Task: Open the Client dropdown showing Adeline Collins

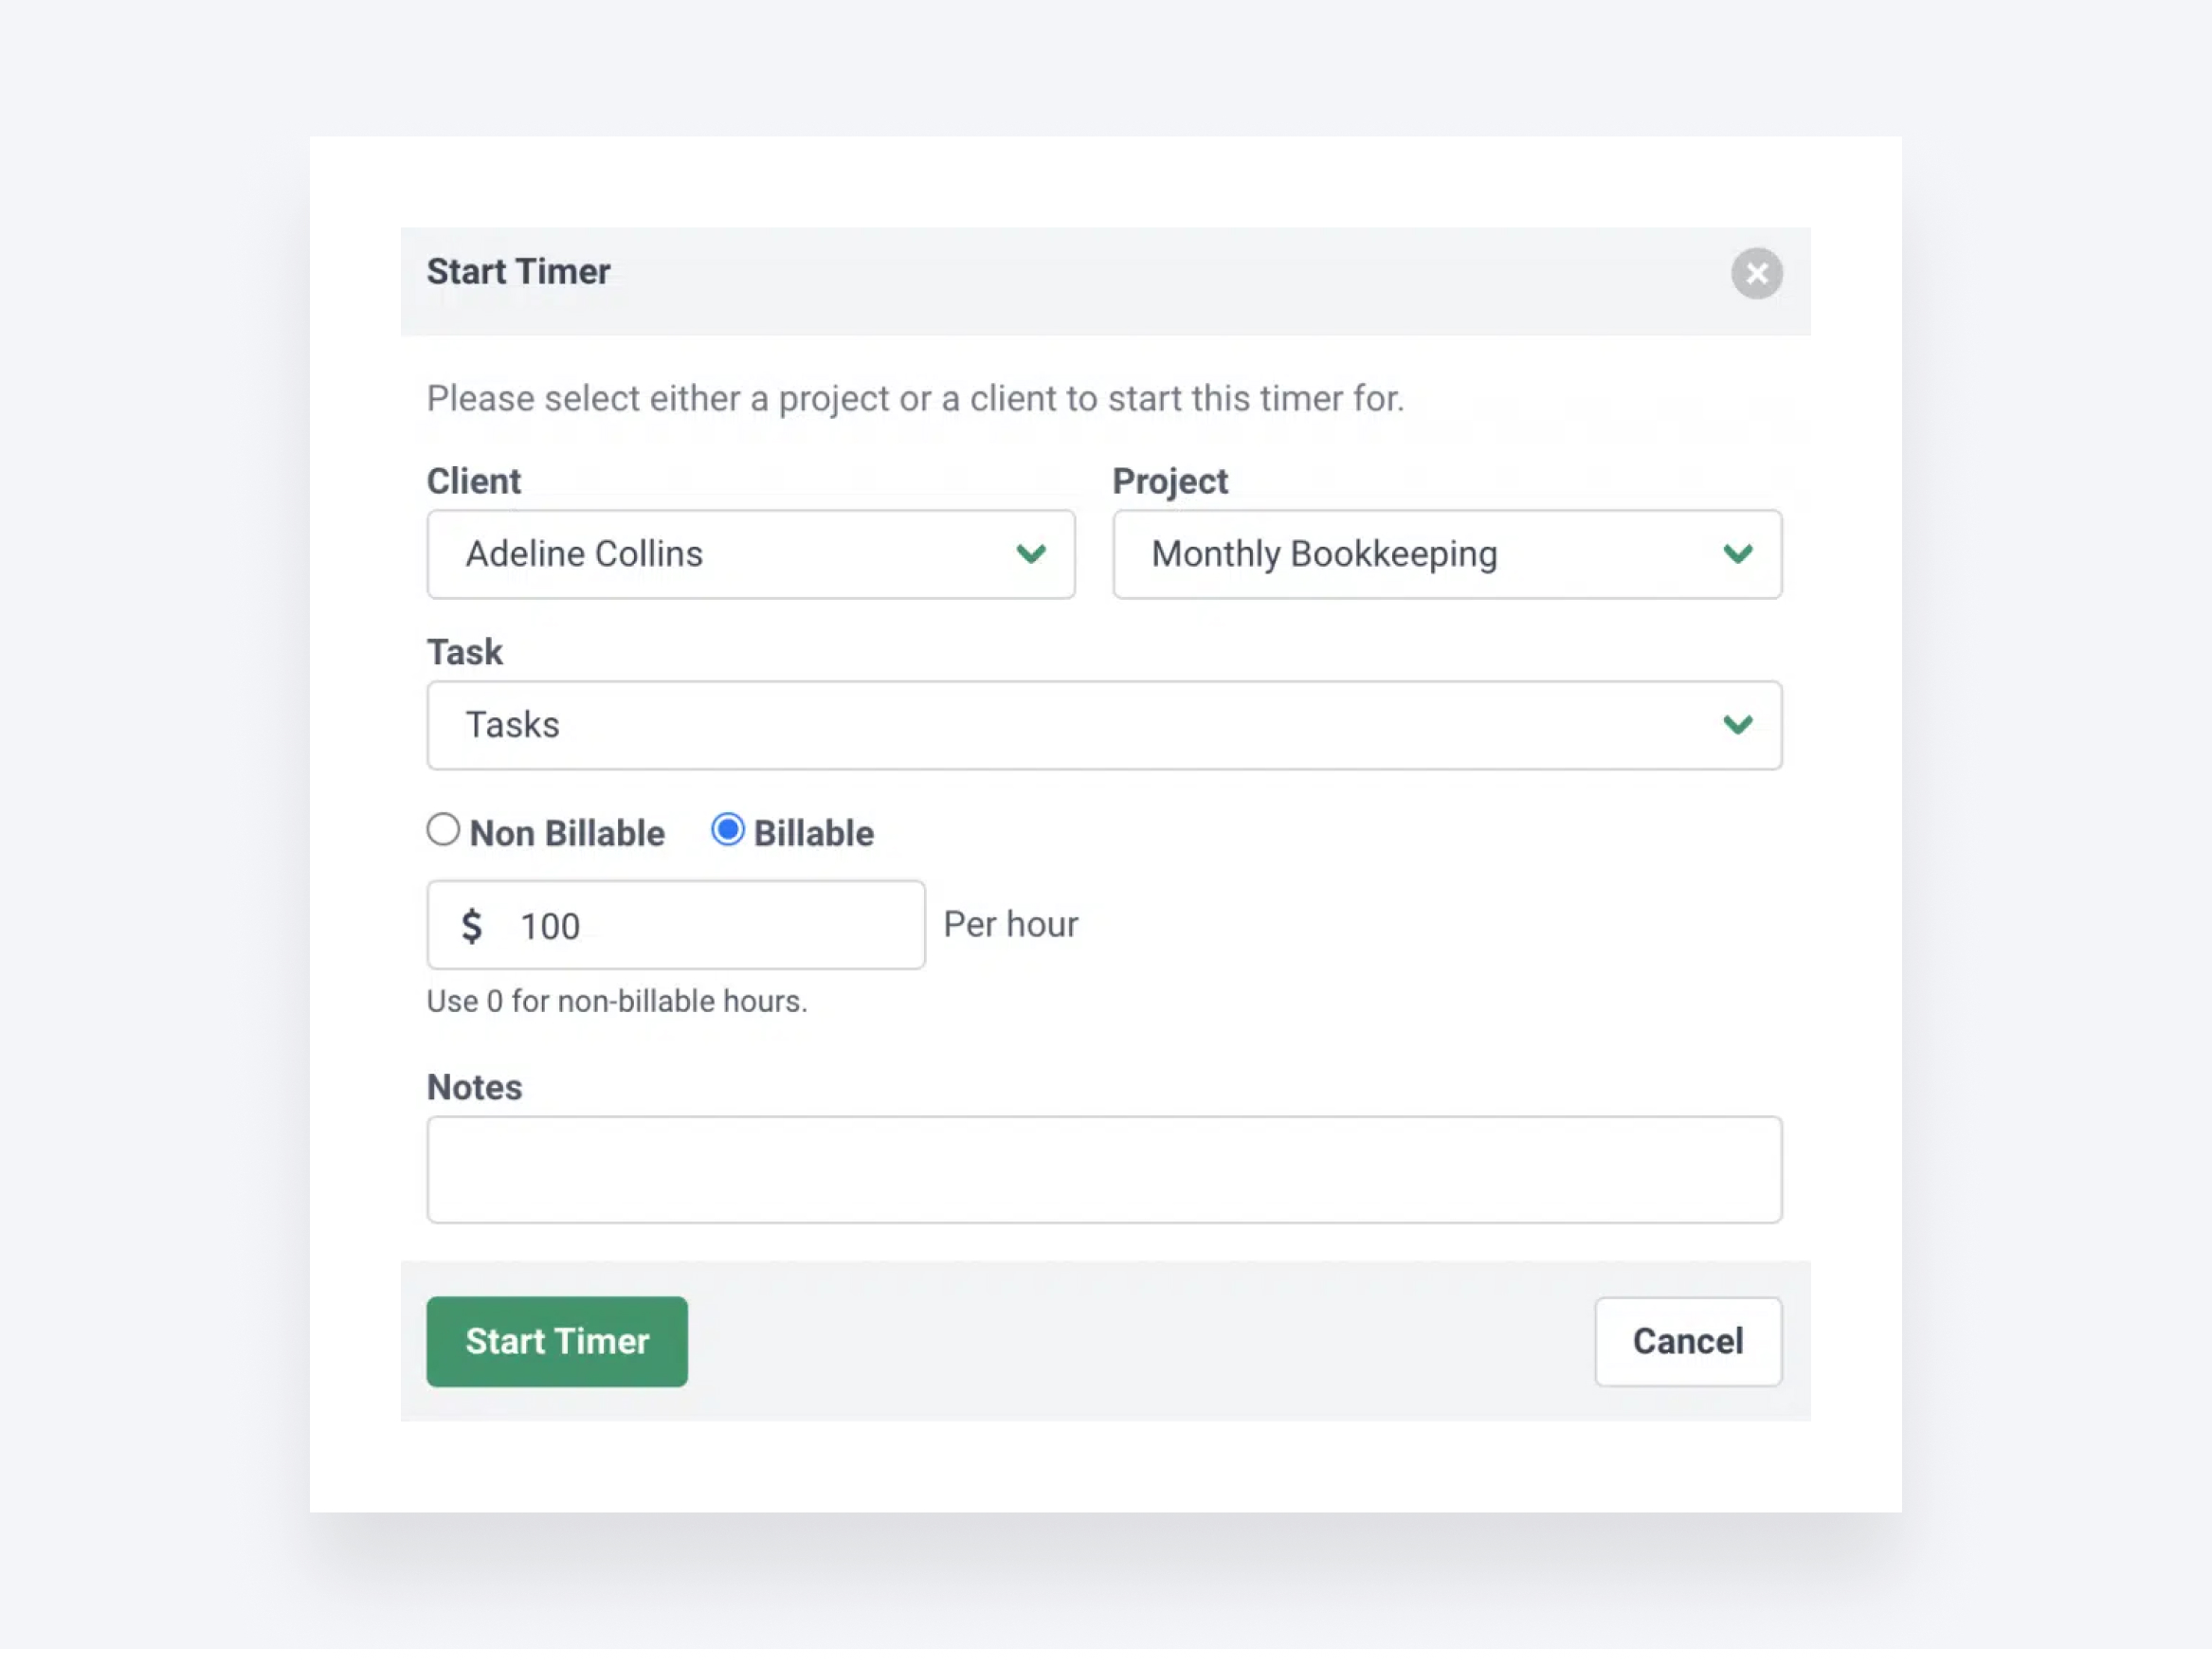Action: [x=751, y=555]
